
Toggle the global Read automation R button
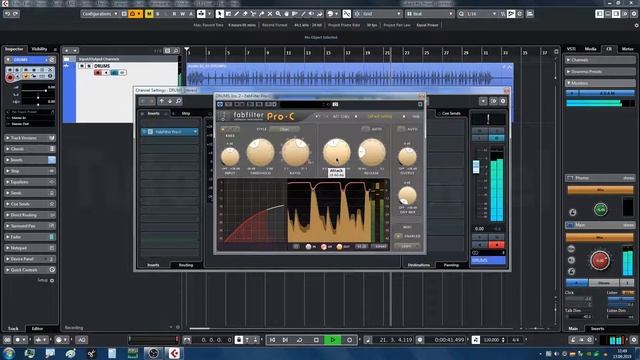pos(174,14)
